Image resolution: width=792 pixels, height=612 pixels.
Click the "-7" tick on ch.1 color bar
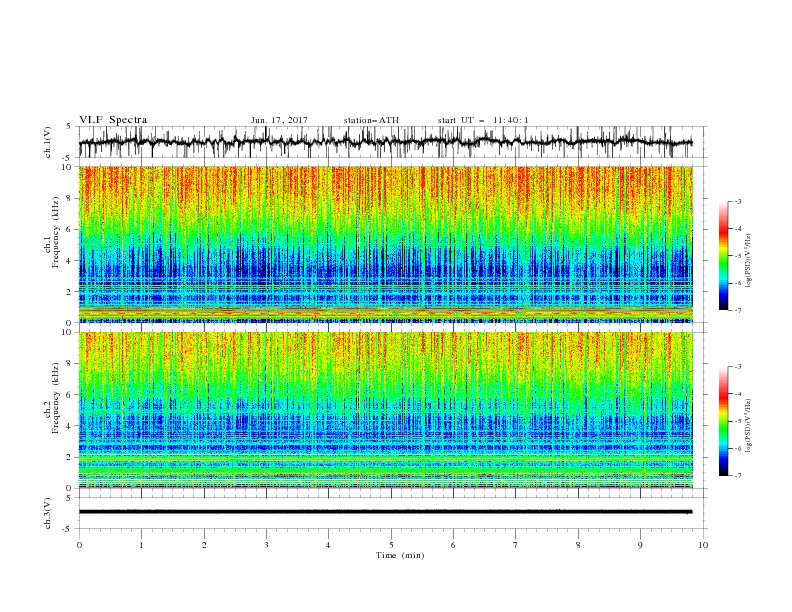pyautogui.click(x=737, y=310)
